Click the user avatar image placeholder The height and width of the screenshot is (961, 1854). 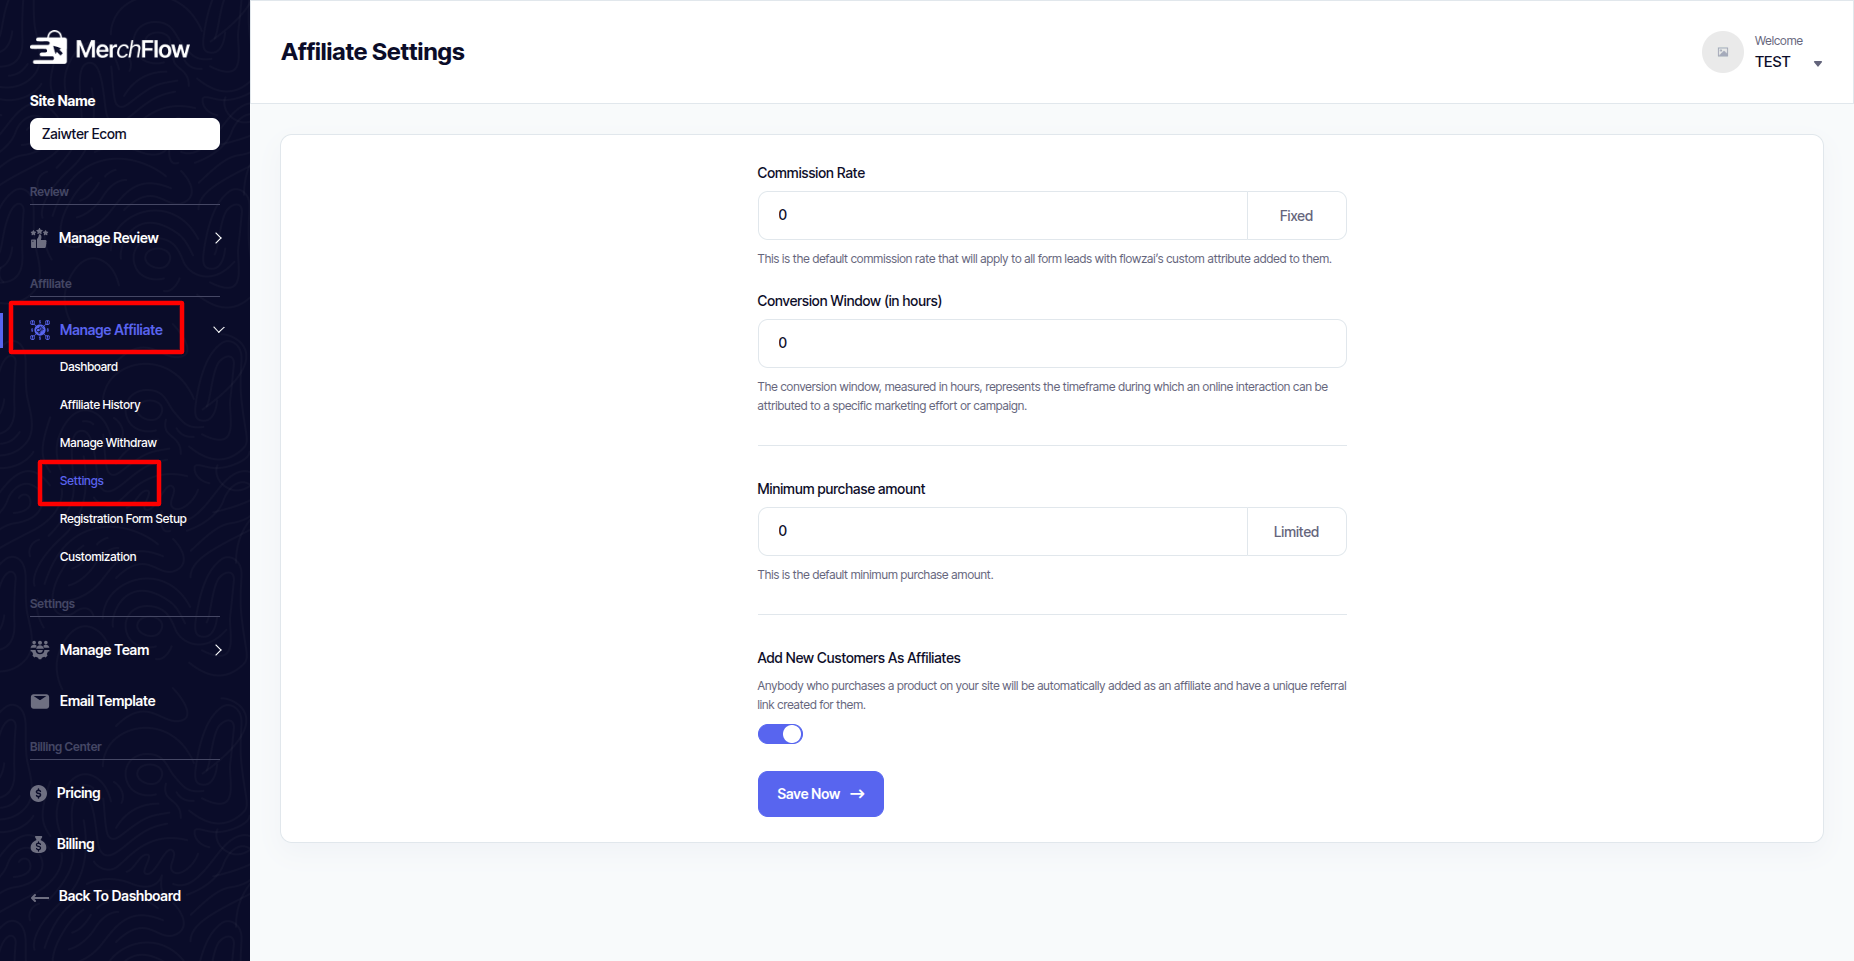click(1722, 52)
